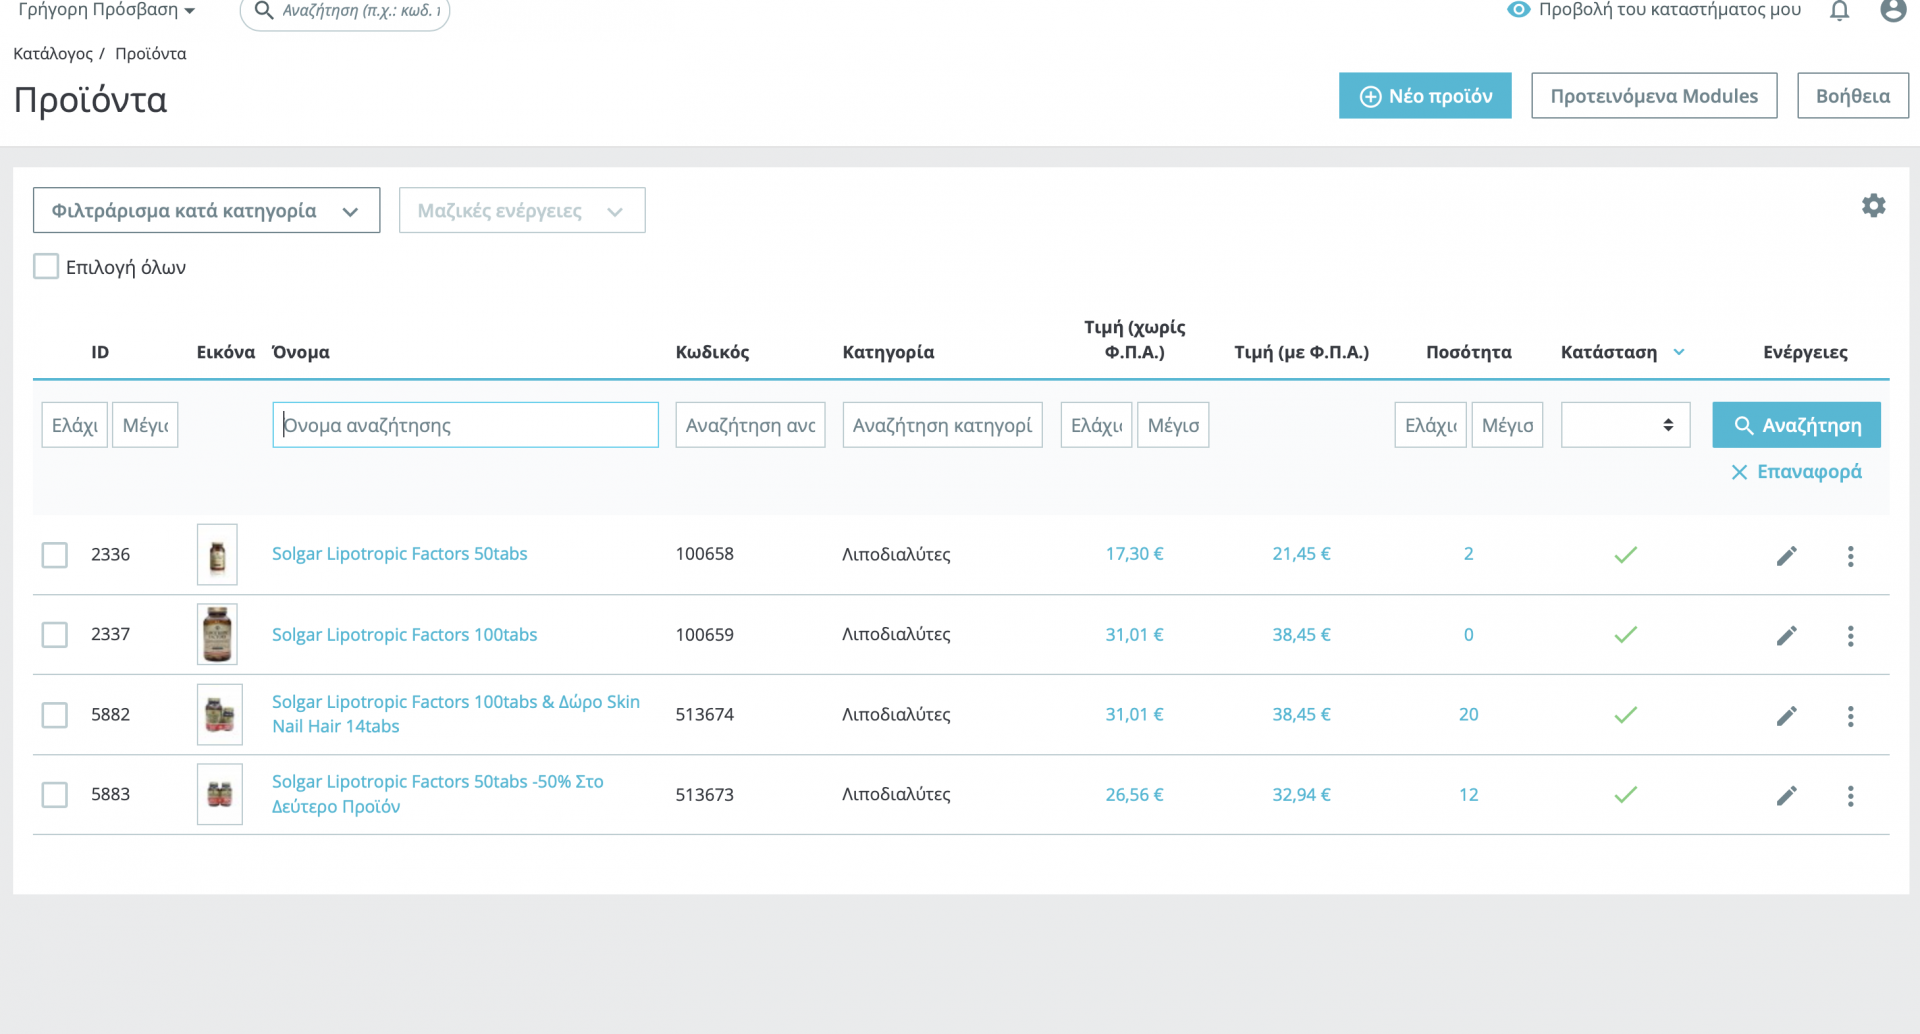Click the edit pencil for product 5882

pyautogui.click(x=1786, y=716)
